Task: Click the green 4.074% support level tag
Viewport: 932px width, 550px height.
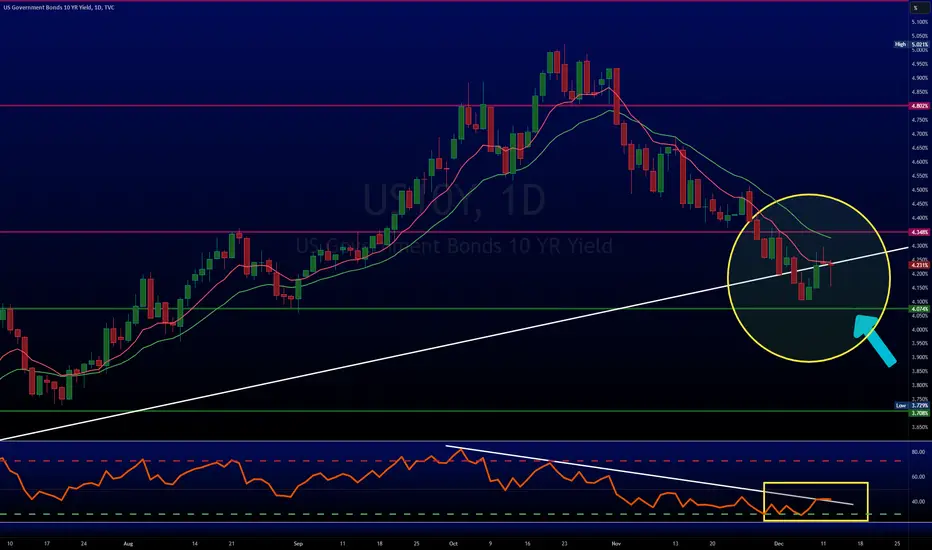Action: [x=919, y=309]
